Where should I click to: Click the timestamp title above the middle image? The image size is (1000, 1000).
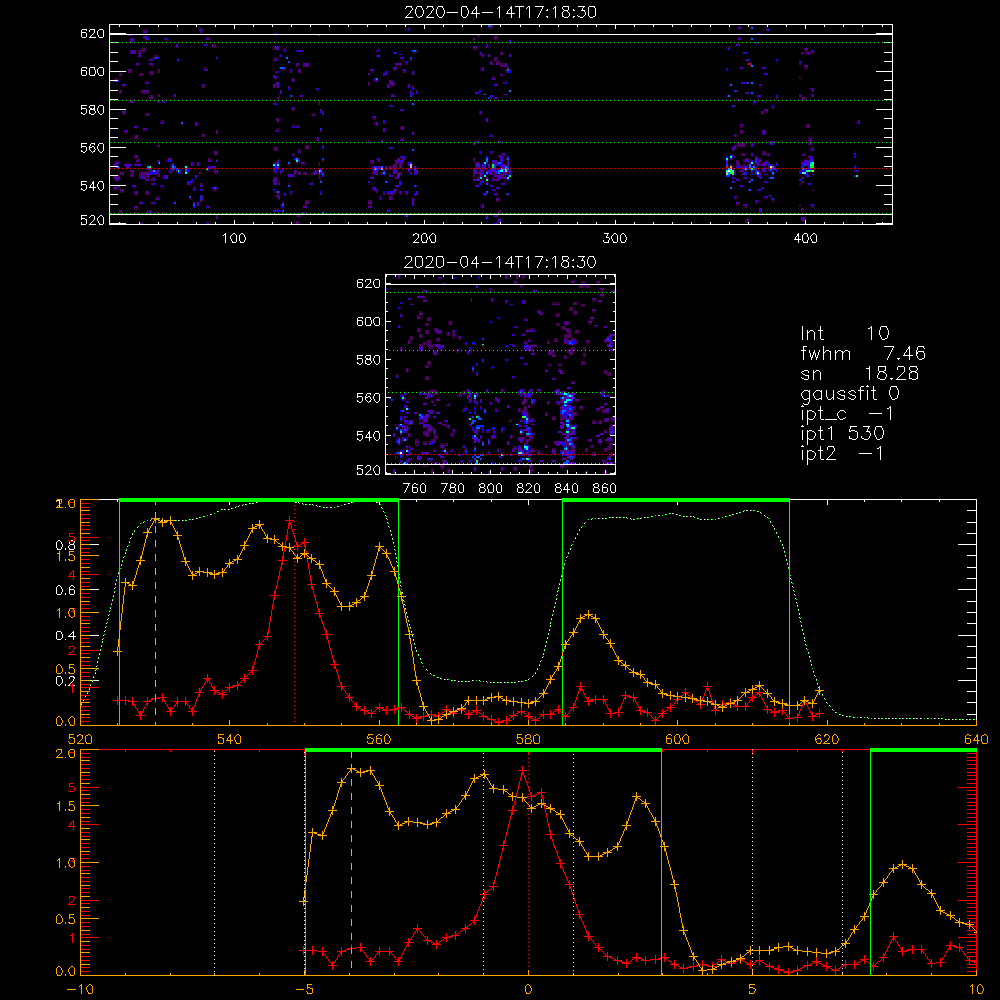(500, 262)
